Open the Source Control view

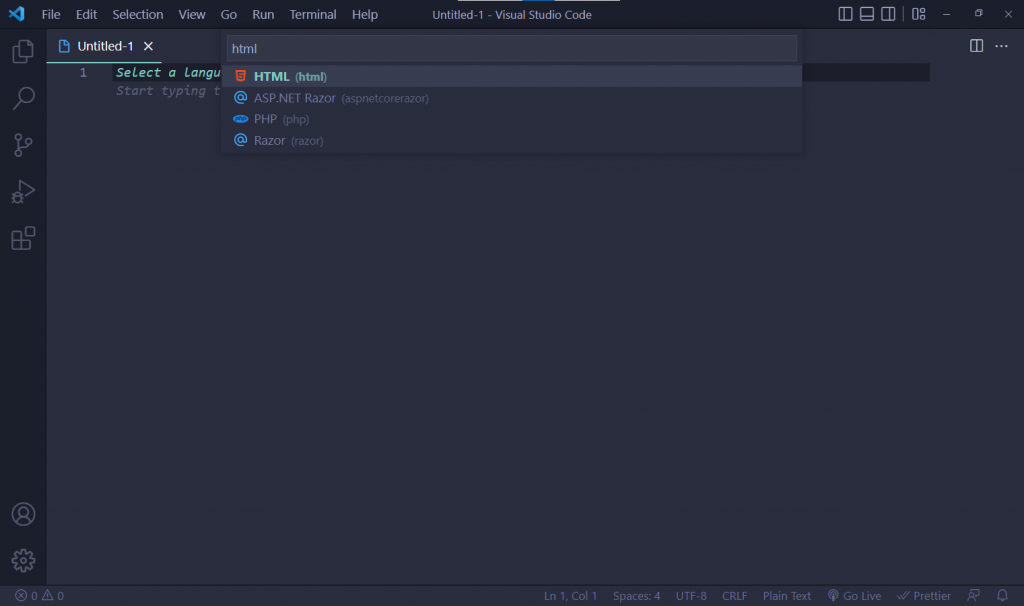pos(23,145)
